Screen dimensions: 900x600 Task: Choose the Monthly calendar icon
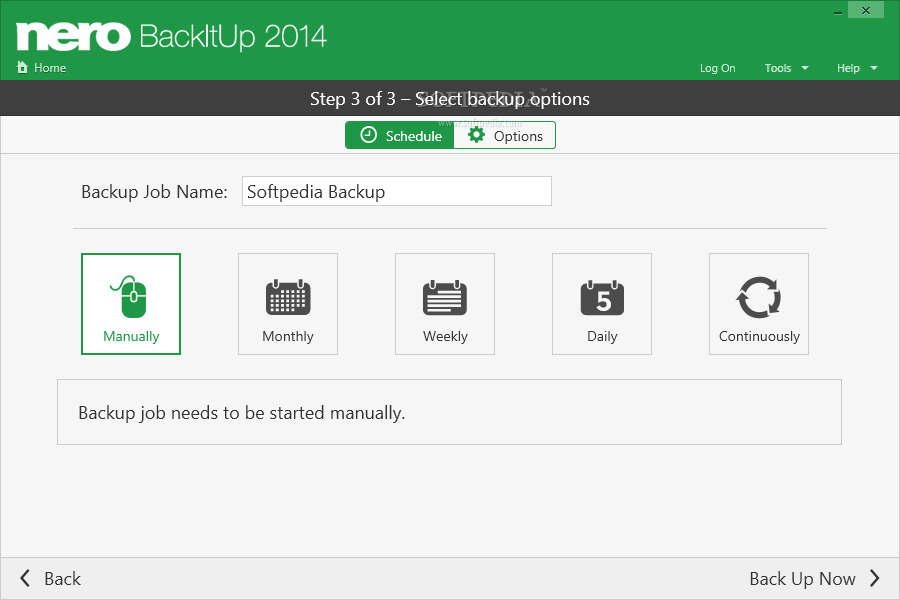(x=288, y=297)
